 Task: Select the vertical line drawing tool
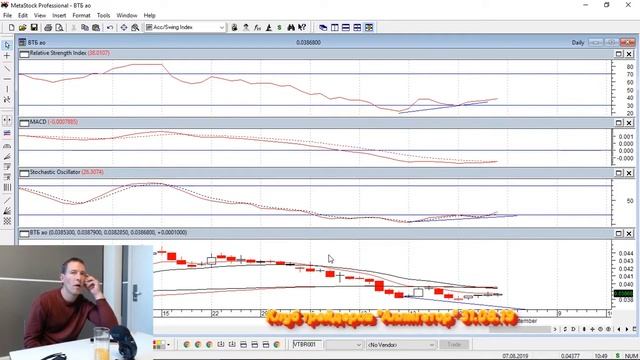coord(7,89)
